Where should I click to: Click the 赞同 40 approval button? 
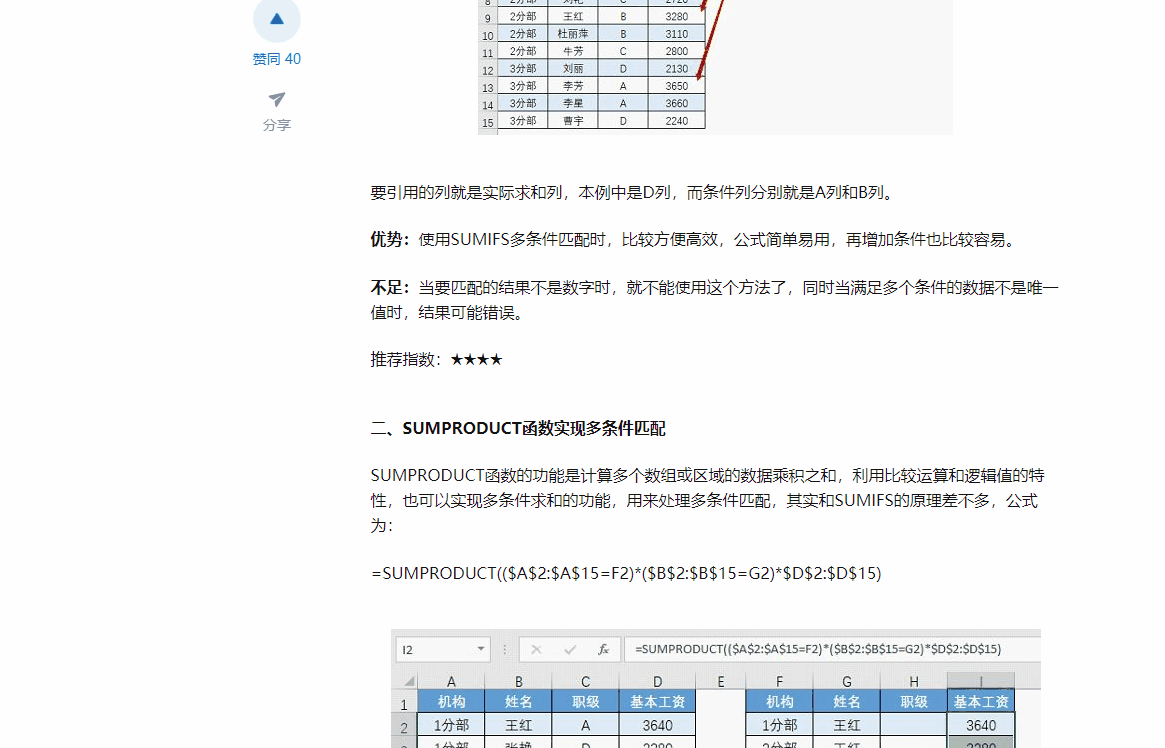click(277, 58)
